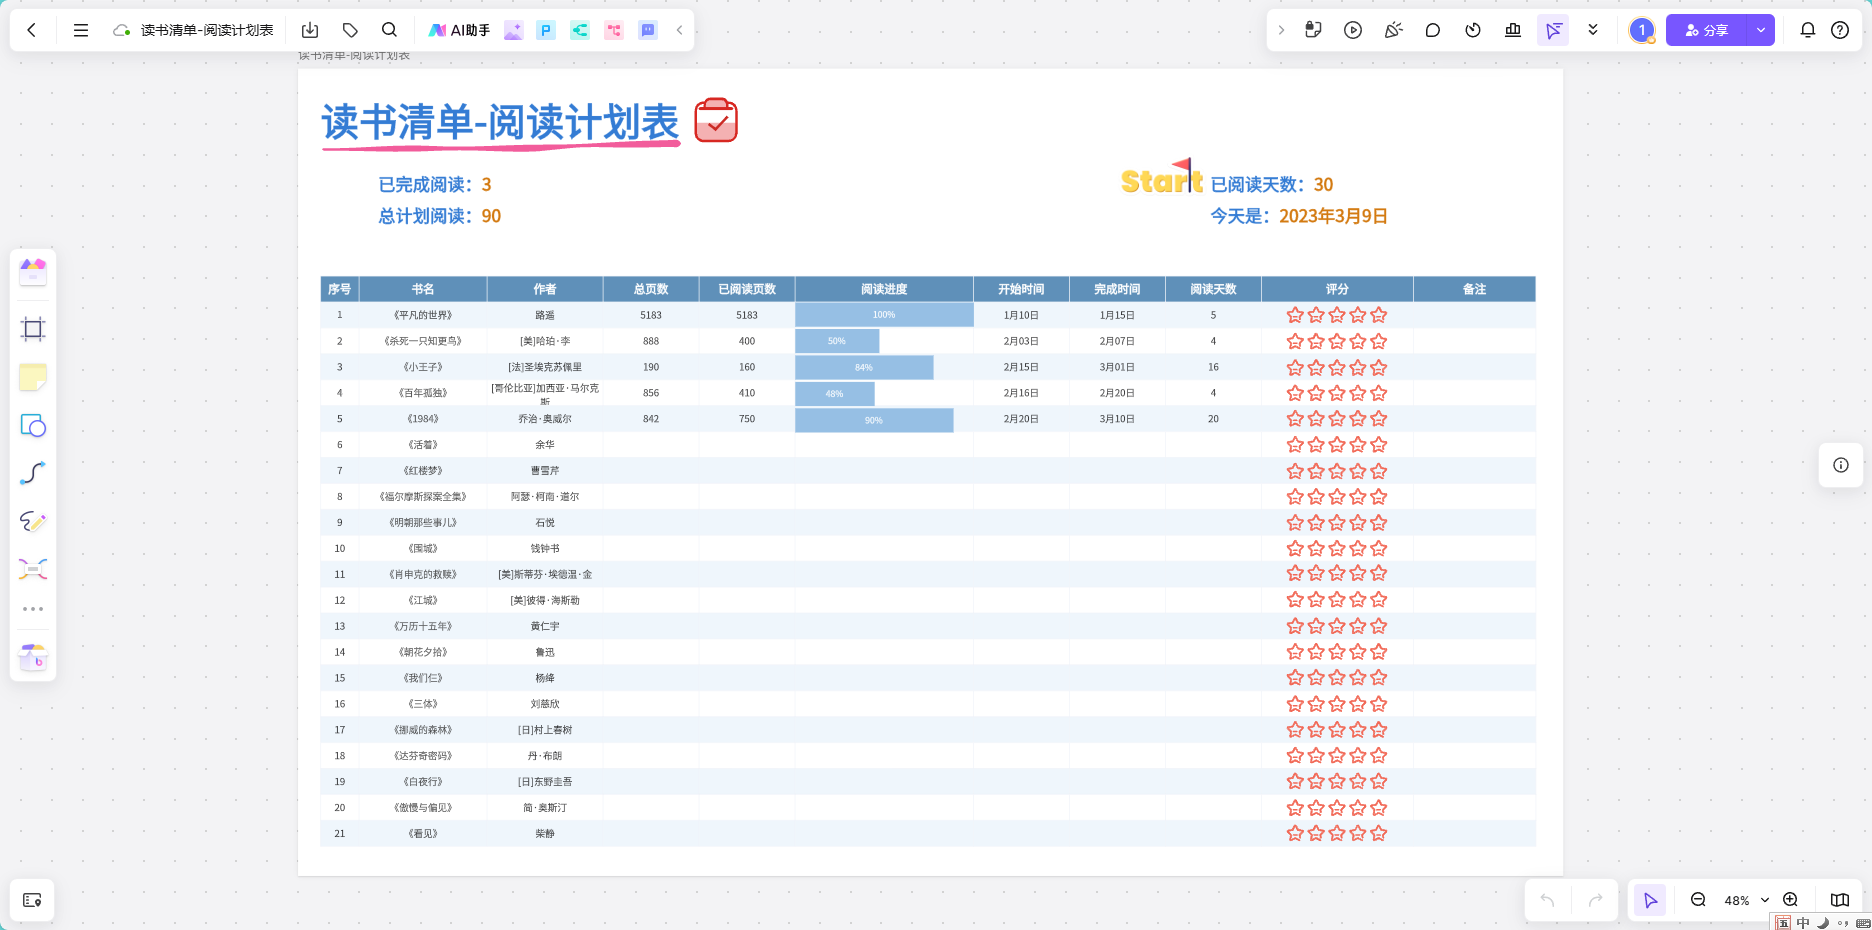This screenshot has height=930, width=1872.
Task: Click the author cell 刘慈欣
Action: click(x=545, y=704)
